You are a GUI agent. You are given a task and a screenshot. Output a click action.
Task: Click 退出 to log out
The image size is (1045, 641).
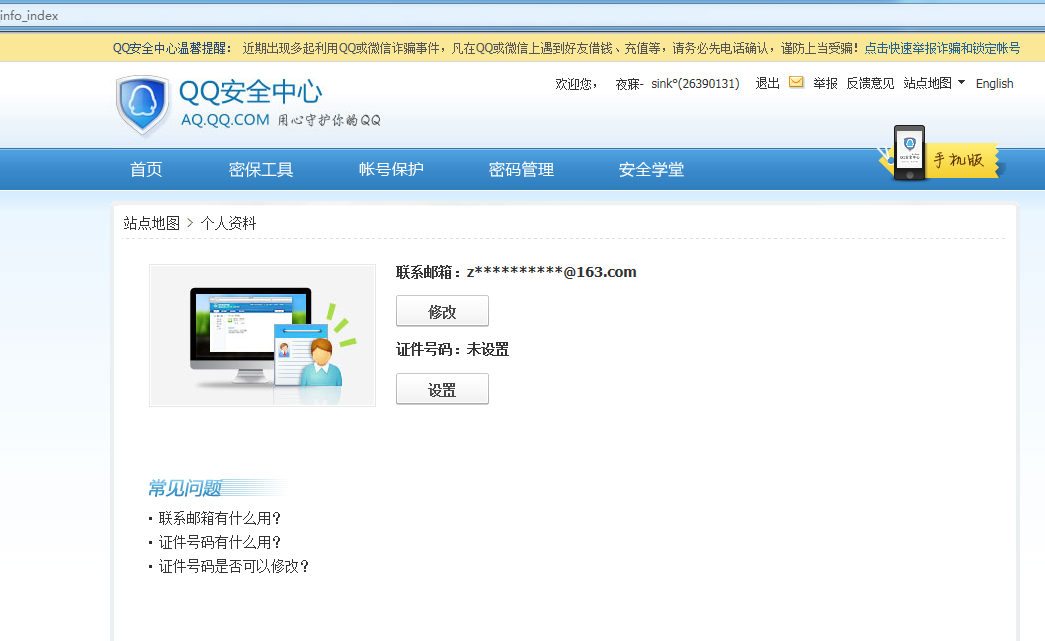pos(767,83)
